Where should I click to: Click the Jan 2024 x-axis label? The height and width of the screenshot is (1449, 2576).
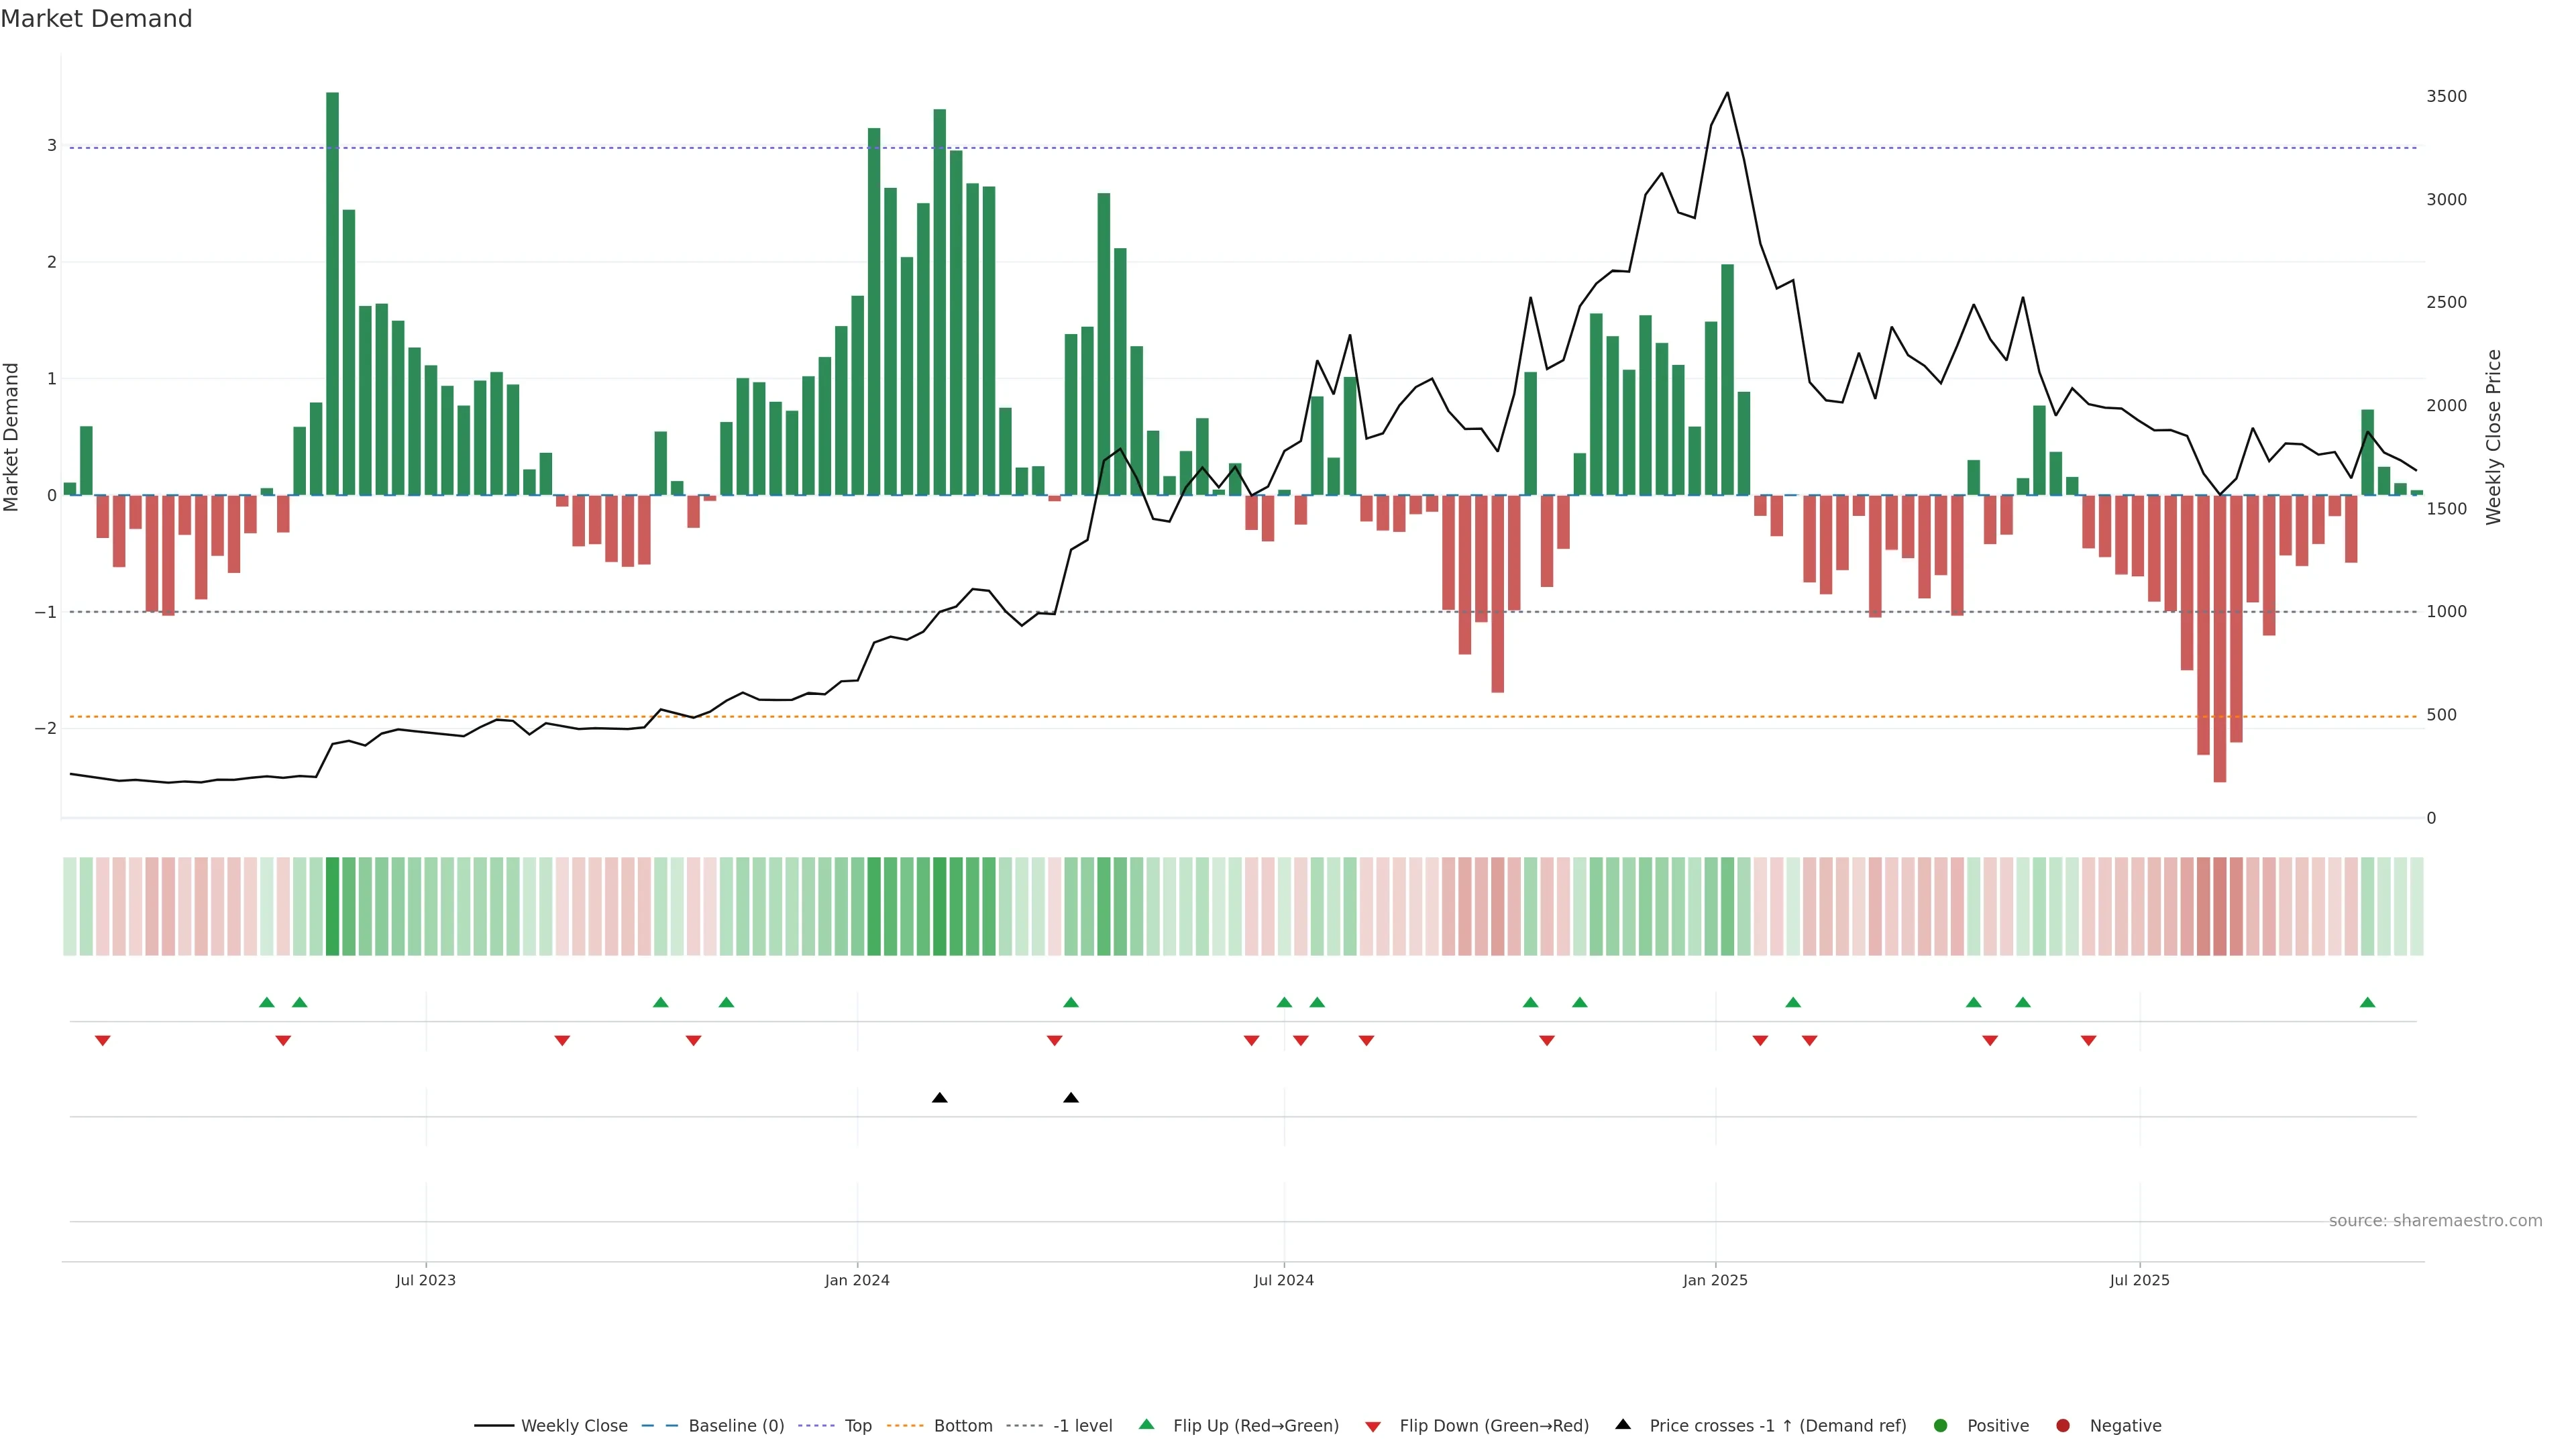(x=857, y=1280)
